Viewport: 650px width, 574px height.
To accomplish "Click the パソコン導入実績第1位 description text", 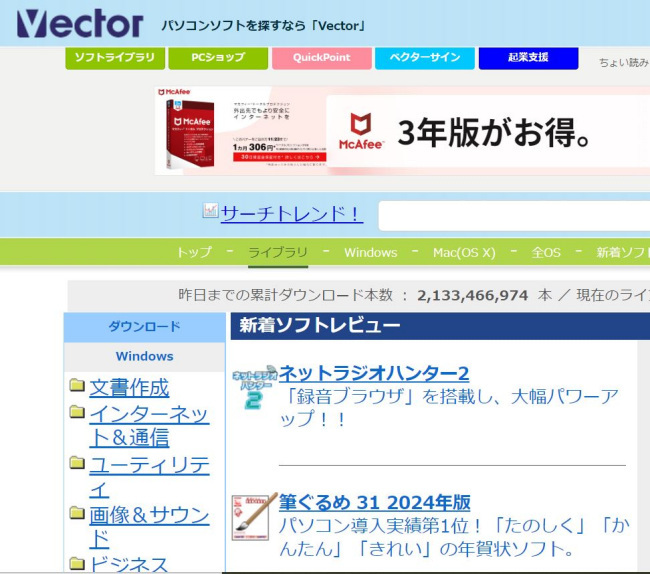I will [454, 538].
